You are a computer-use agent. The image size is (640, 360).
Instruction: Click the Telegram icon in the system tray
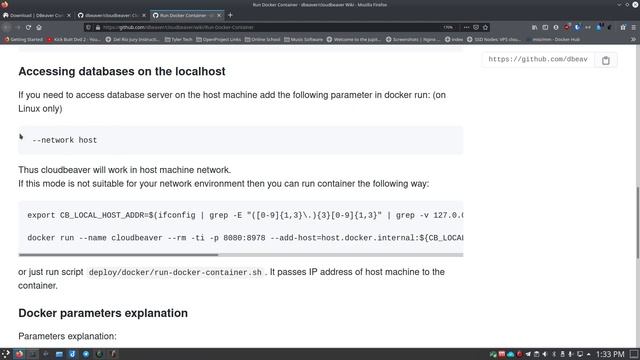pyautogui.click(x=528, y=354)
